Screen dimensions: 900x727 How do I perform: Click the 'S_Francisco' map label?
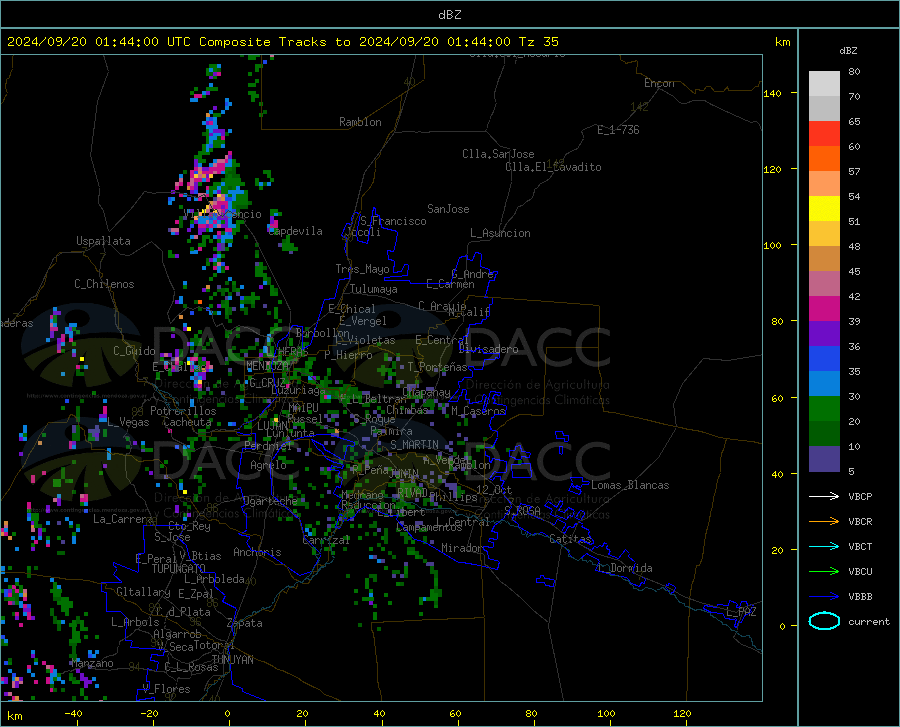pyautogui.click(x=393, y=221)
